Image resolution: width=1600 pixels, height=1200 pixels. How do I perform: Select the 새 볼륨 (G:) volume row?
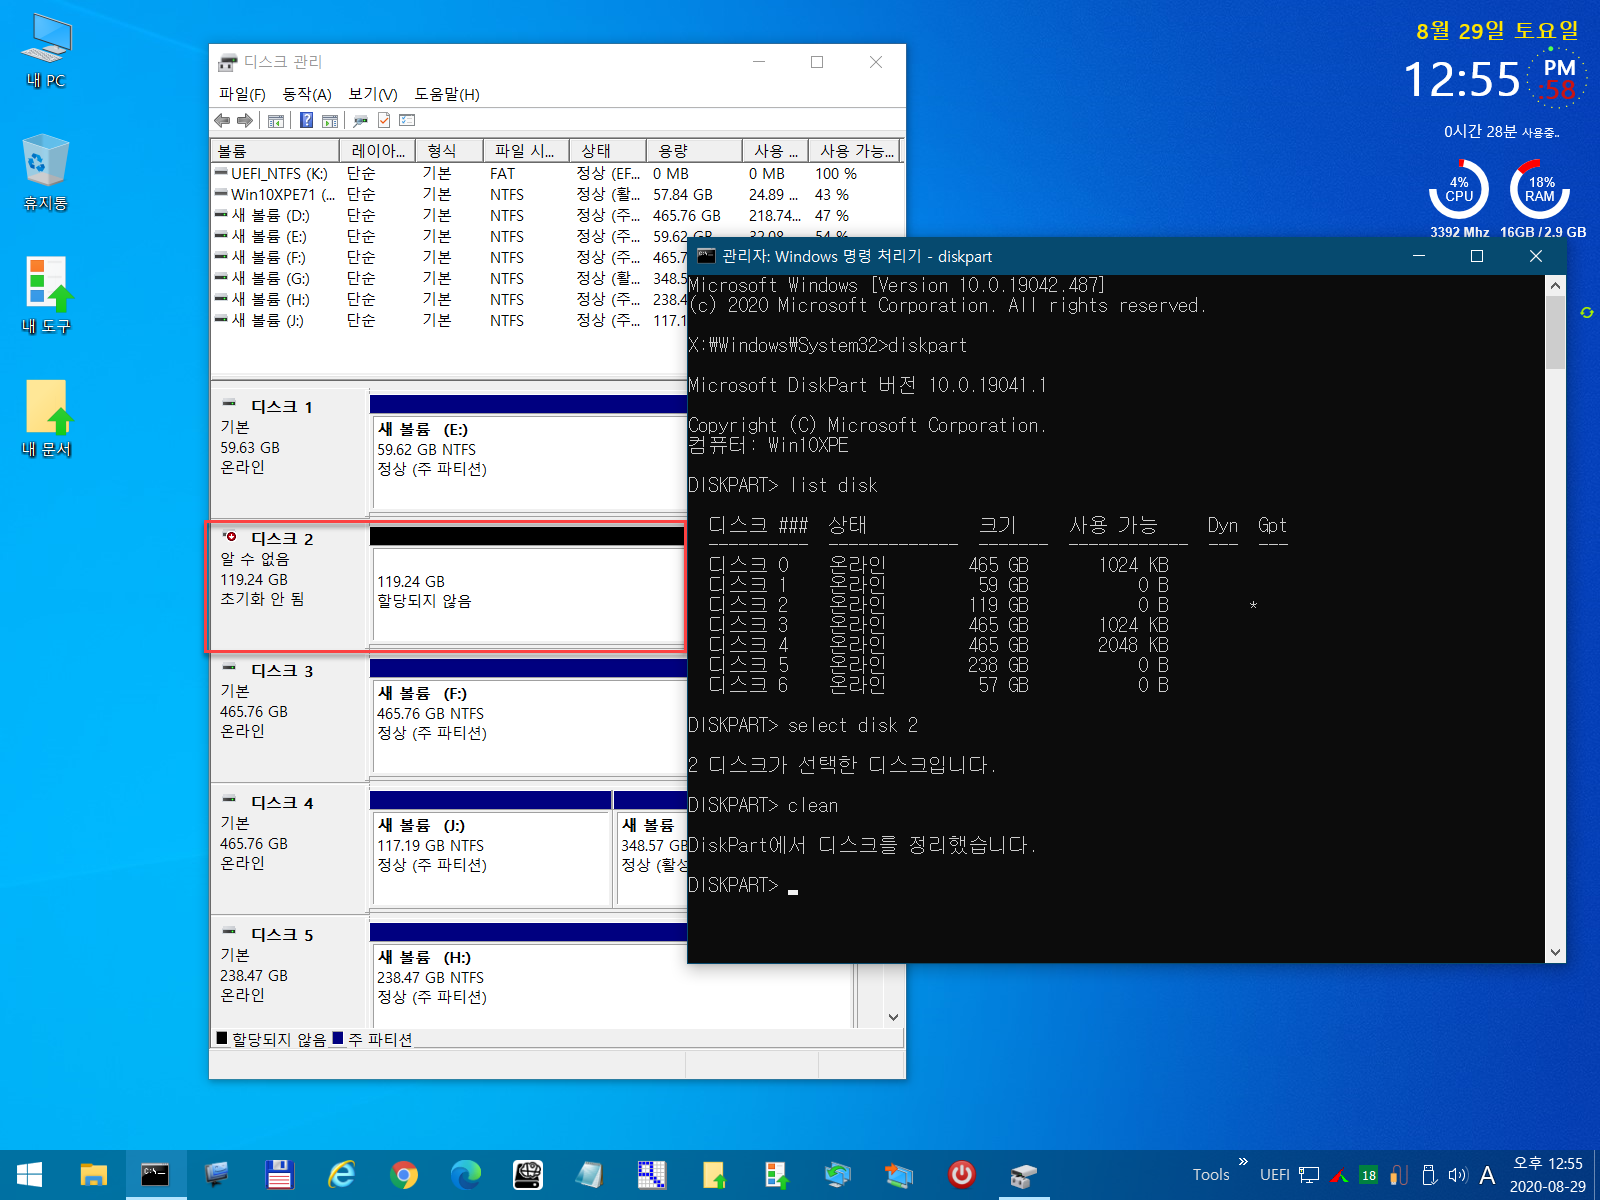pyautogui.click(x=449, y=279)
